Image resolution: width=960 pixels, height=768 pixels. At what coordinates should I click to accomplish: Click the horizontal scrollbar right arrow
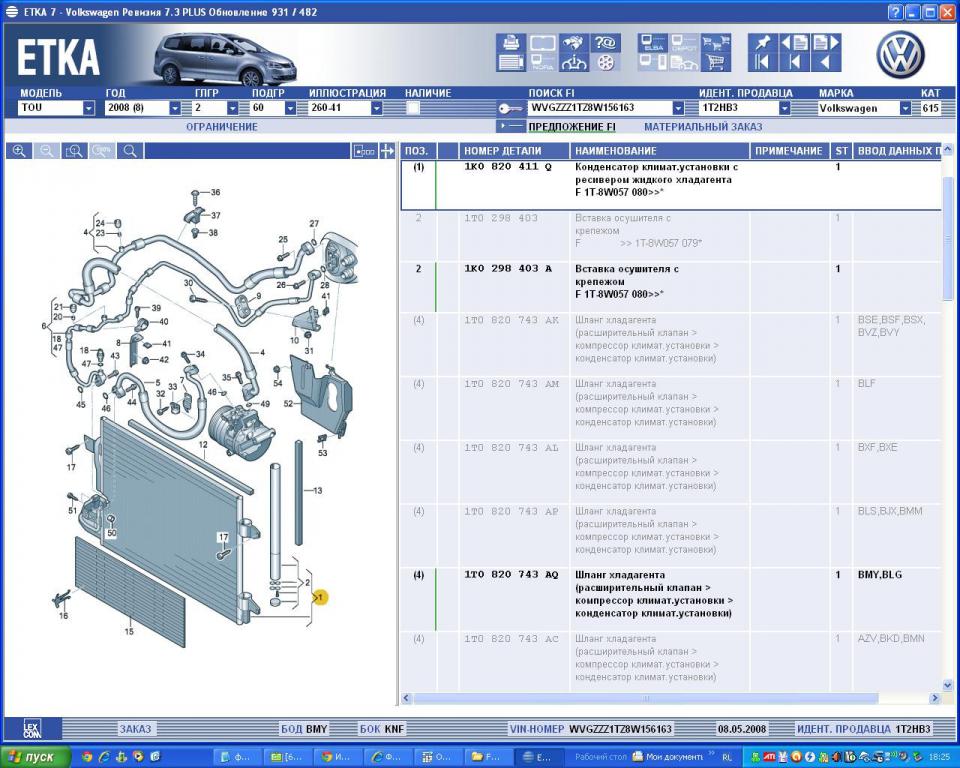point(934,698)
